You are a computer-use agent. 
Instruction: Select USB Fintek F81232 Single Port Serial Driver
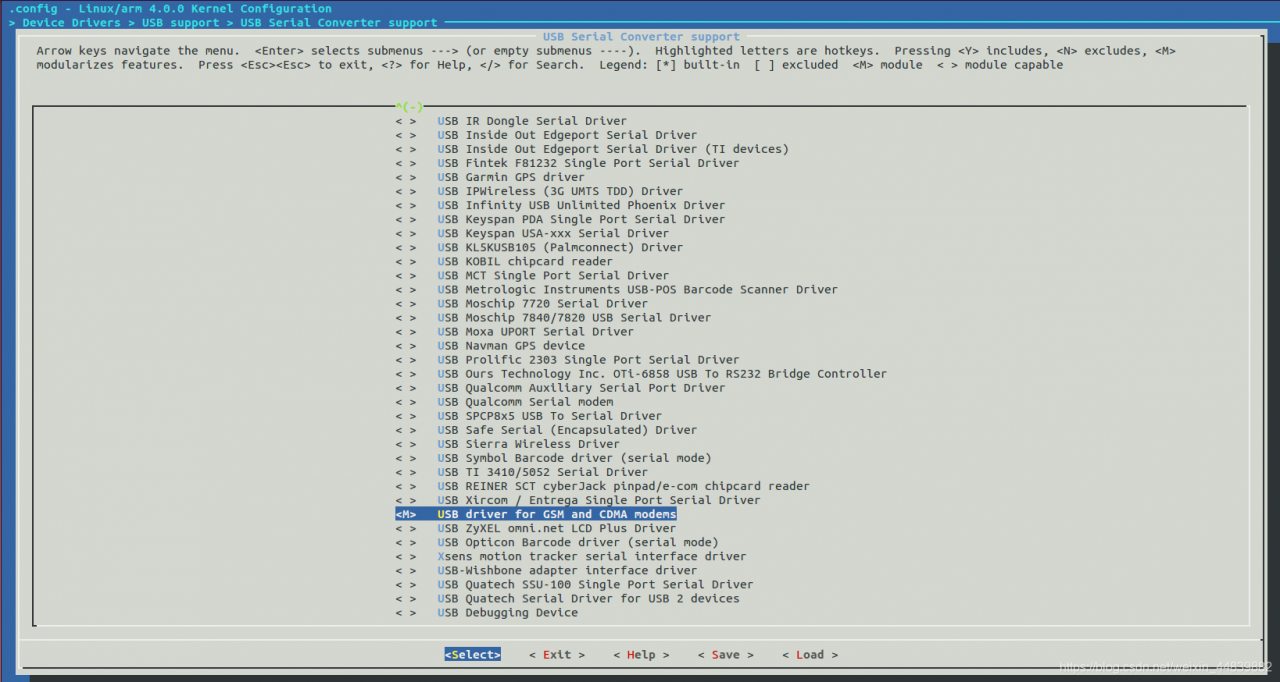(x=588, y=163)
